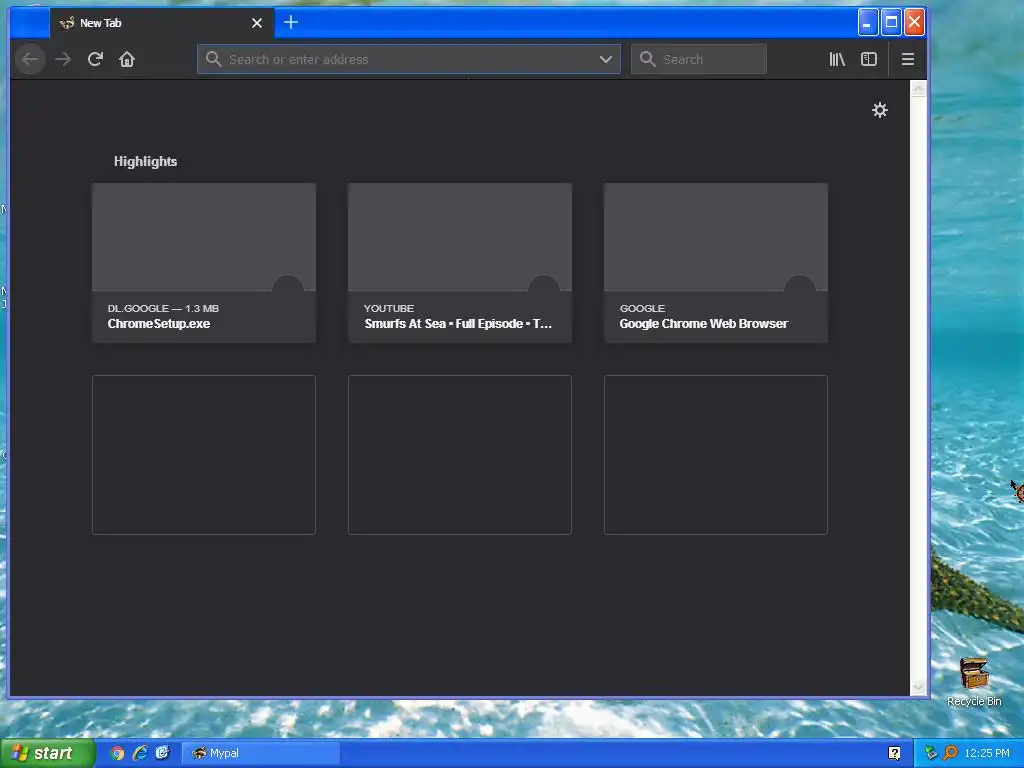Open Google Chrome Web Browser highlight

tap(716, 263)
